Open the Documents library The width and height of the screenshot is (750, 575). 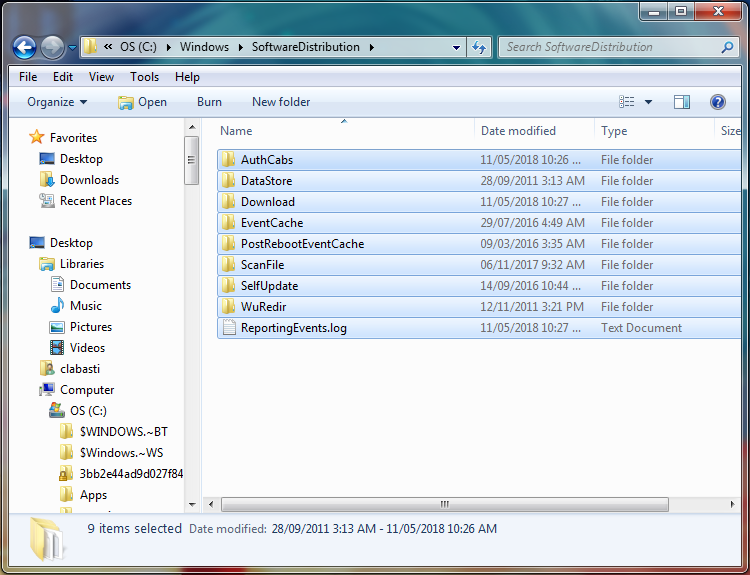(x=90, y=285)
